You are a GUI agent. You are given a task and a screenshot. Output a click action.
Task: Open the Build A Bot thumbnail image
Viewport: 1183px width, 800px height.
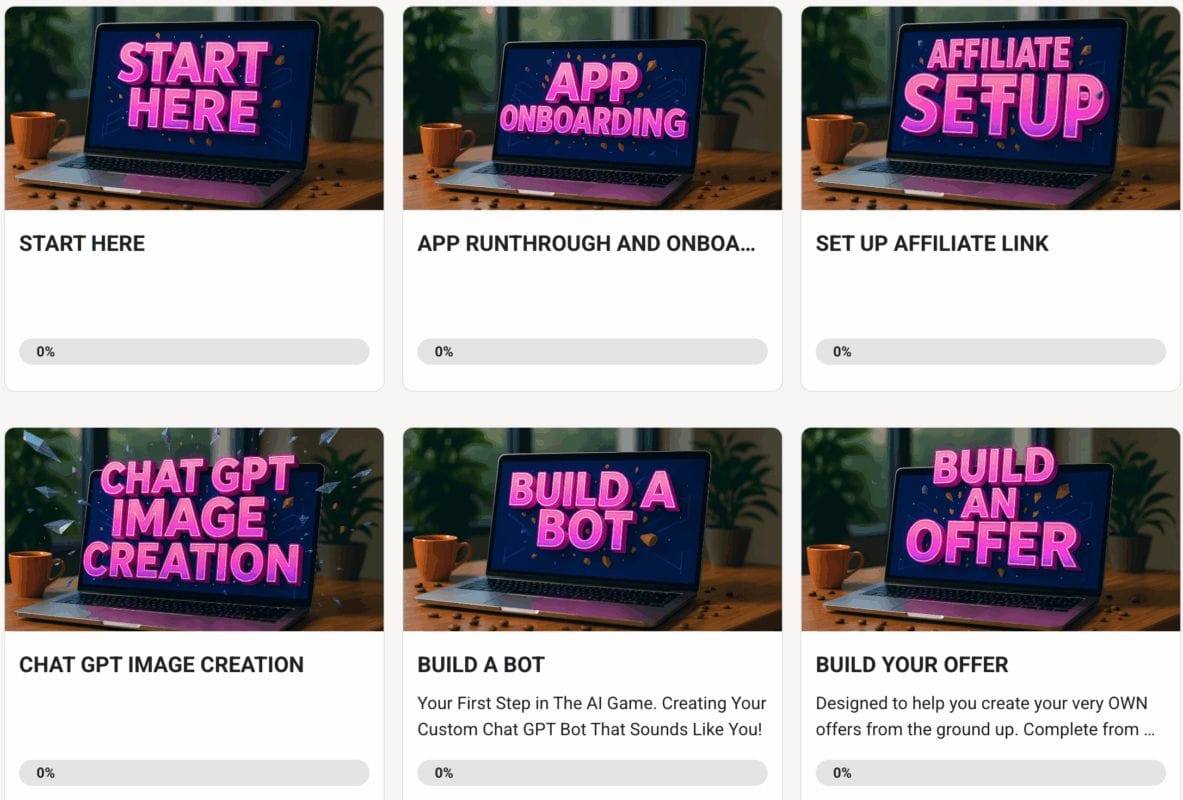(x=592, y=529)
